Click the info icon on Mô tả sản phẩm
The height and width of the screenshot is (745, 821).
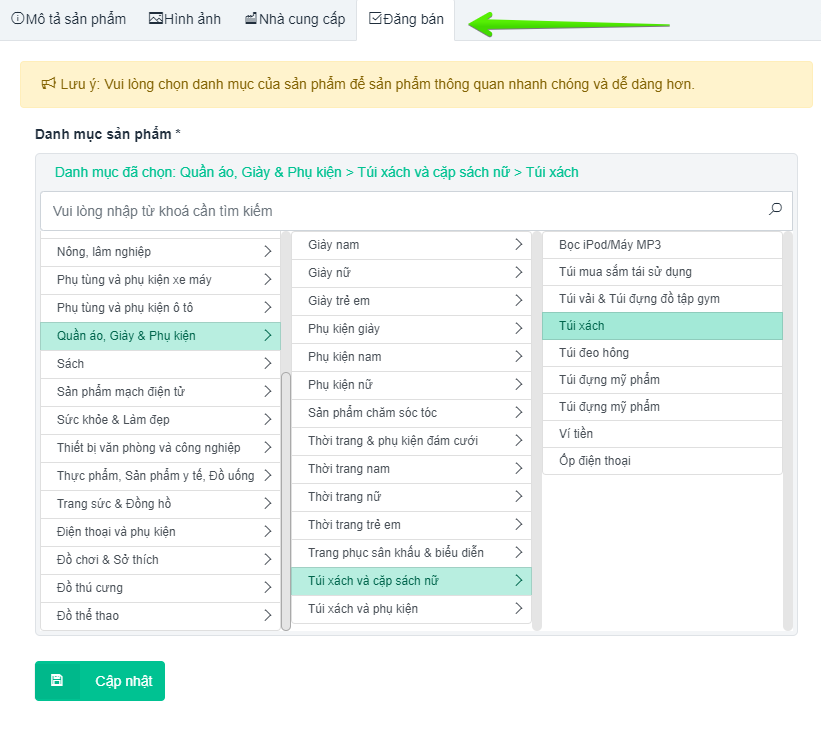point(17,19)
